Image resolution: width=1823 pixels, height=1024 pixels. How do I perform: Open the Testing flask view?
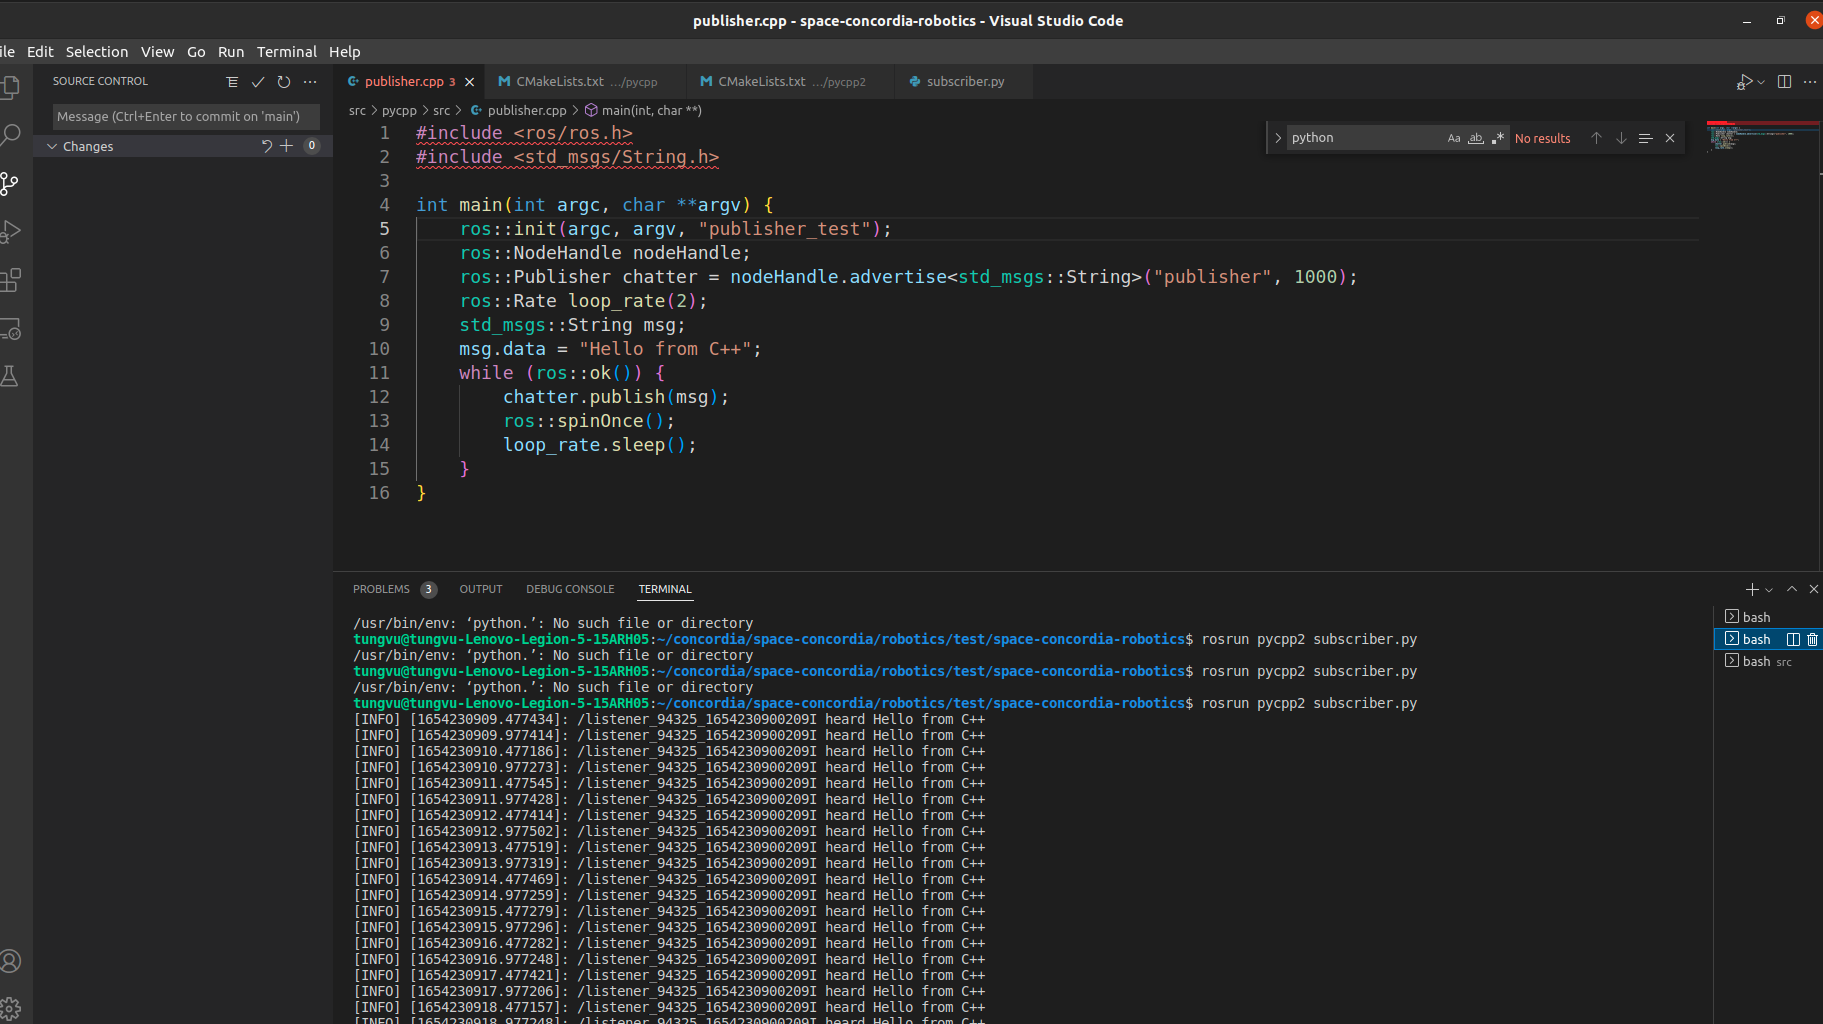pyautogui.click(x=10, y=376)
